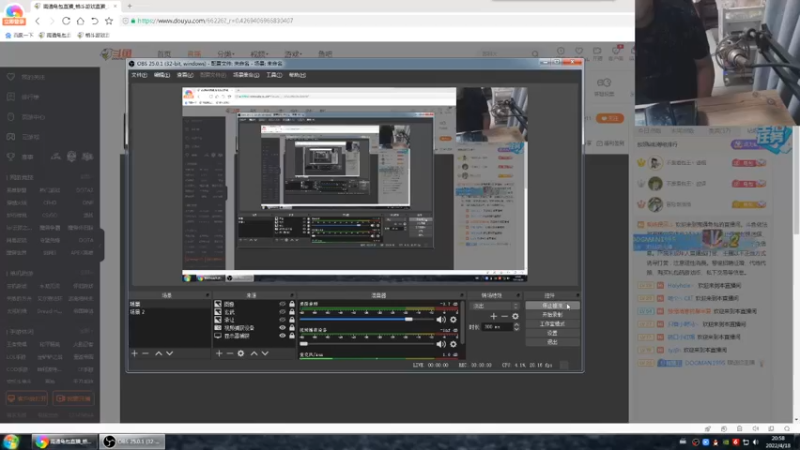The height and width of the screenshot is (450, 800).
Task: Open video capture device audio gear settings
Action: pyautogui.click(x=453, y=344)
